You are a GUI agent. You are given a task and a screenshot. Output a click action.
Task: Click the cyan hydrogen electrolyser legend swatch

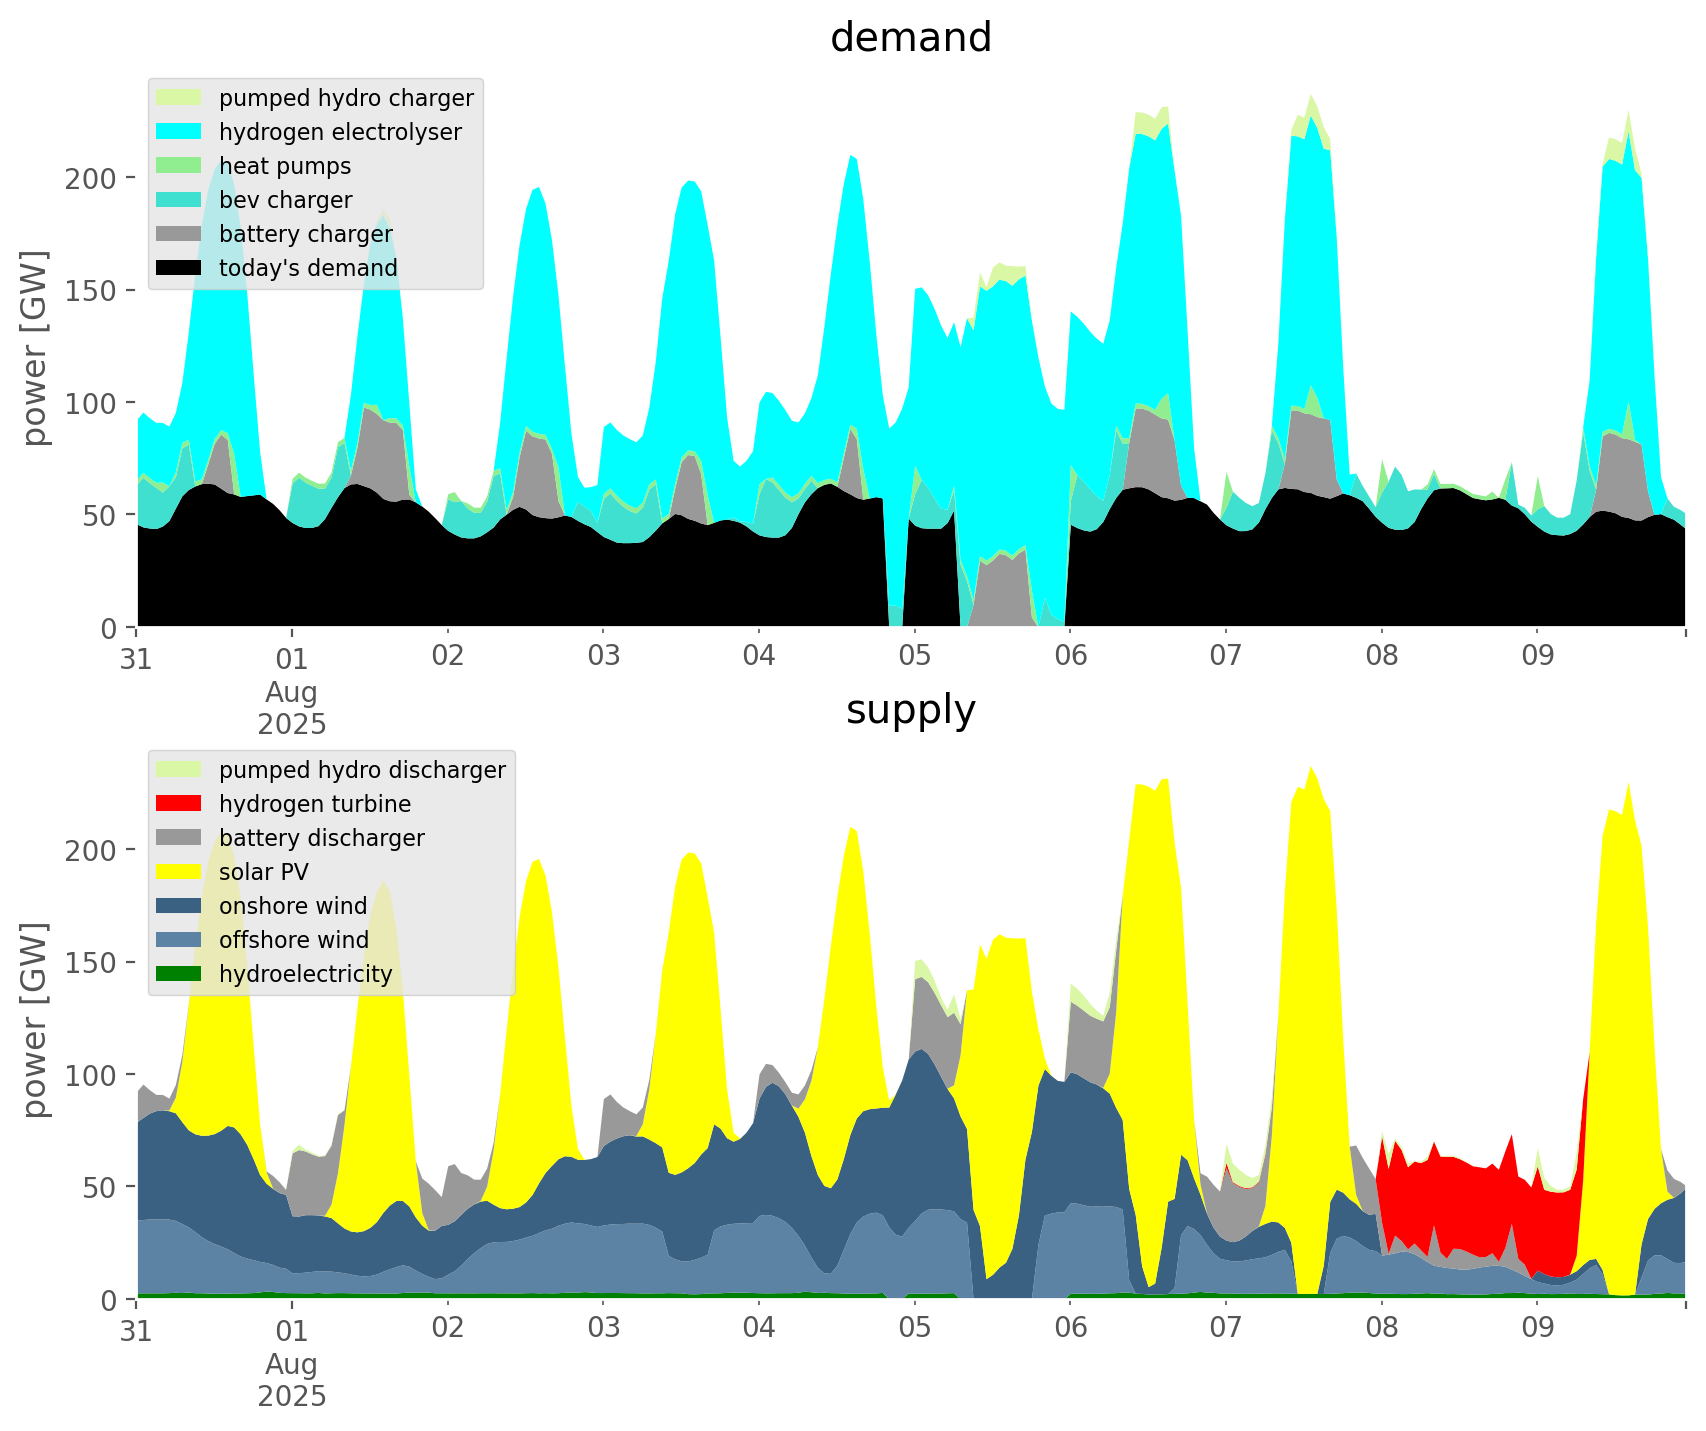pos(180,132)
